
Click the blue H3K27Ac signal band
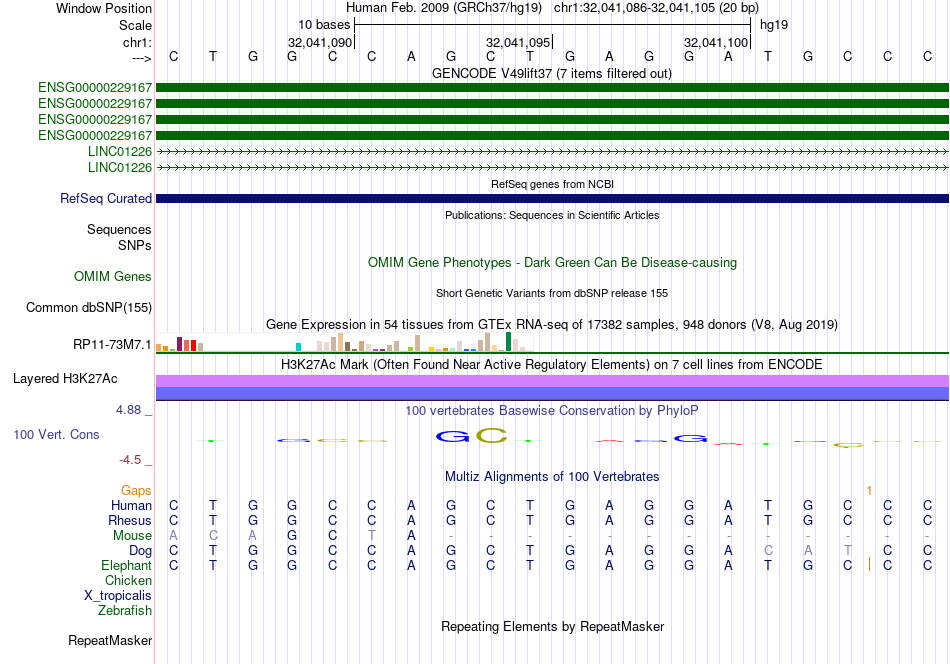552,394
